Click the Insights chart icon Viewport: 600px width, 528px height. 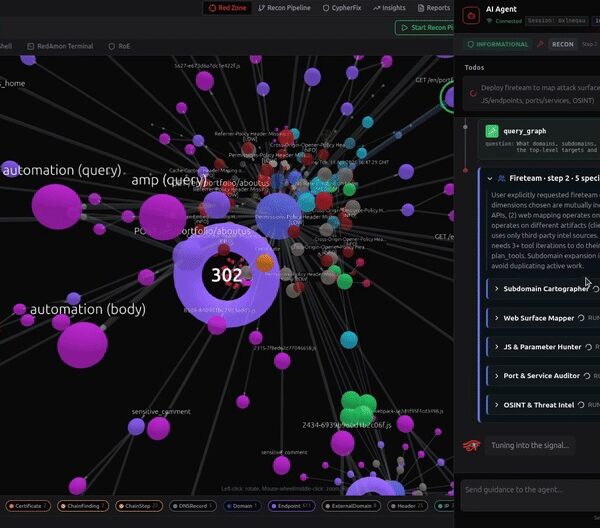point(377,8)
